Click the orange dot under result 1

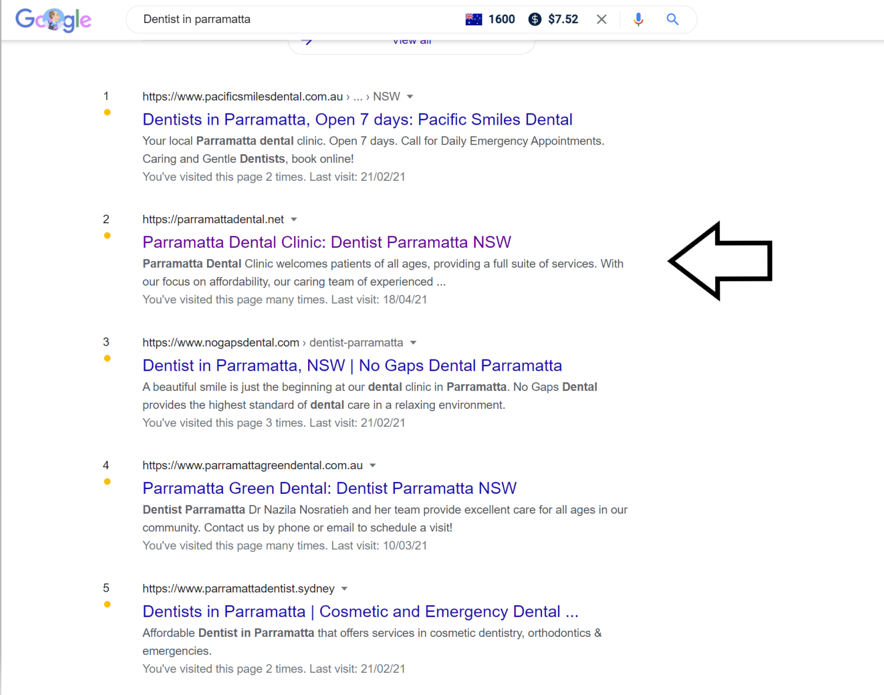pyautogui.click(x=107, y=112)
